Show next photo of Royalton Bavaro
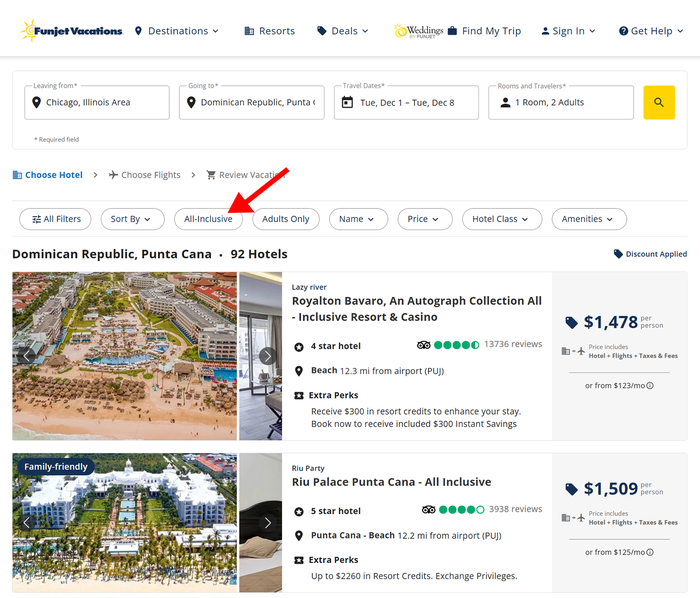The height and width of the screenshot is (598, 700). pyautogui.click(x=267, y=356)
